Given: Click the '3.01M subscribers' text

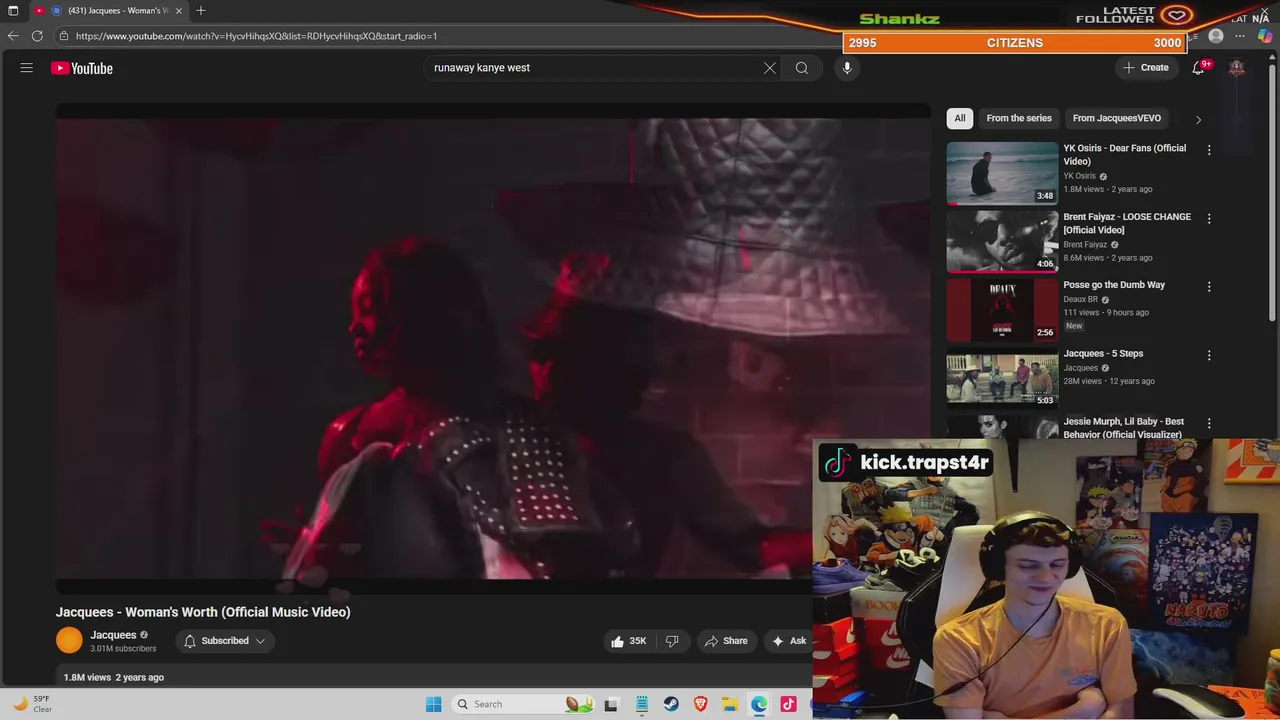Looking at the screenshot, I should pos(123,649).
